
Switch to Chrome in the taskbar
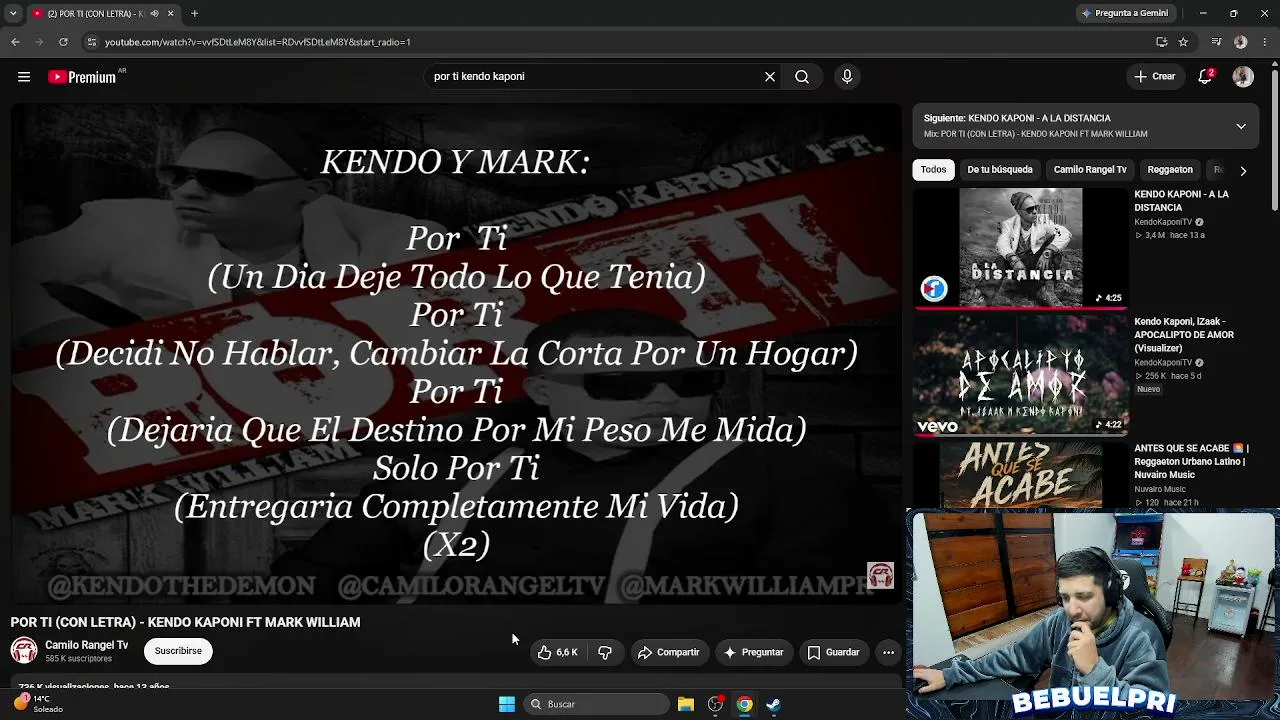[744, 704]
